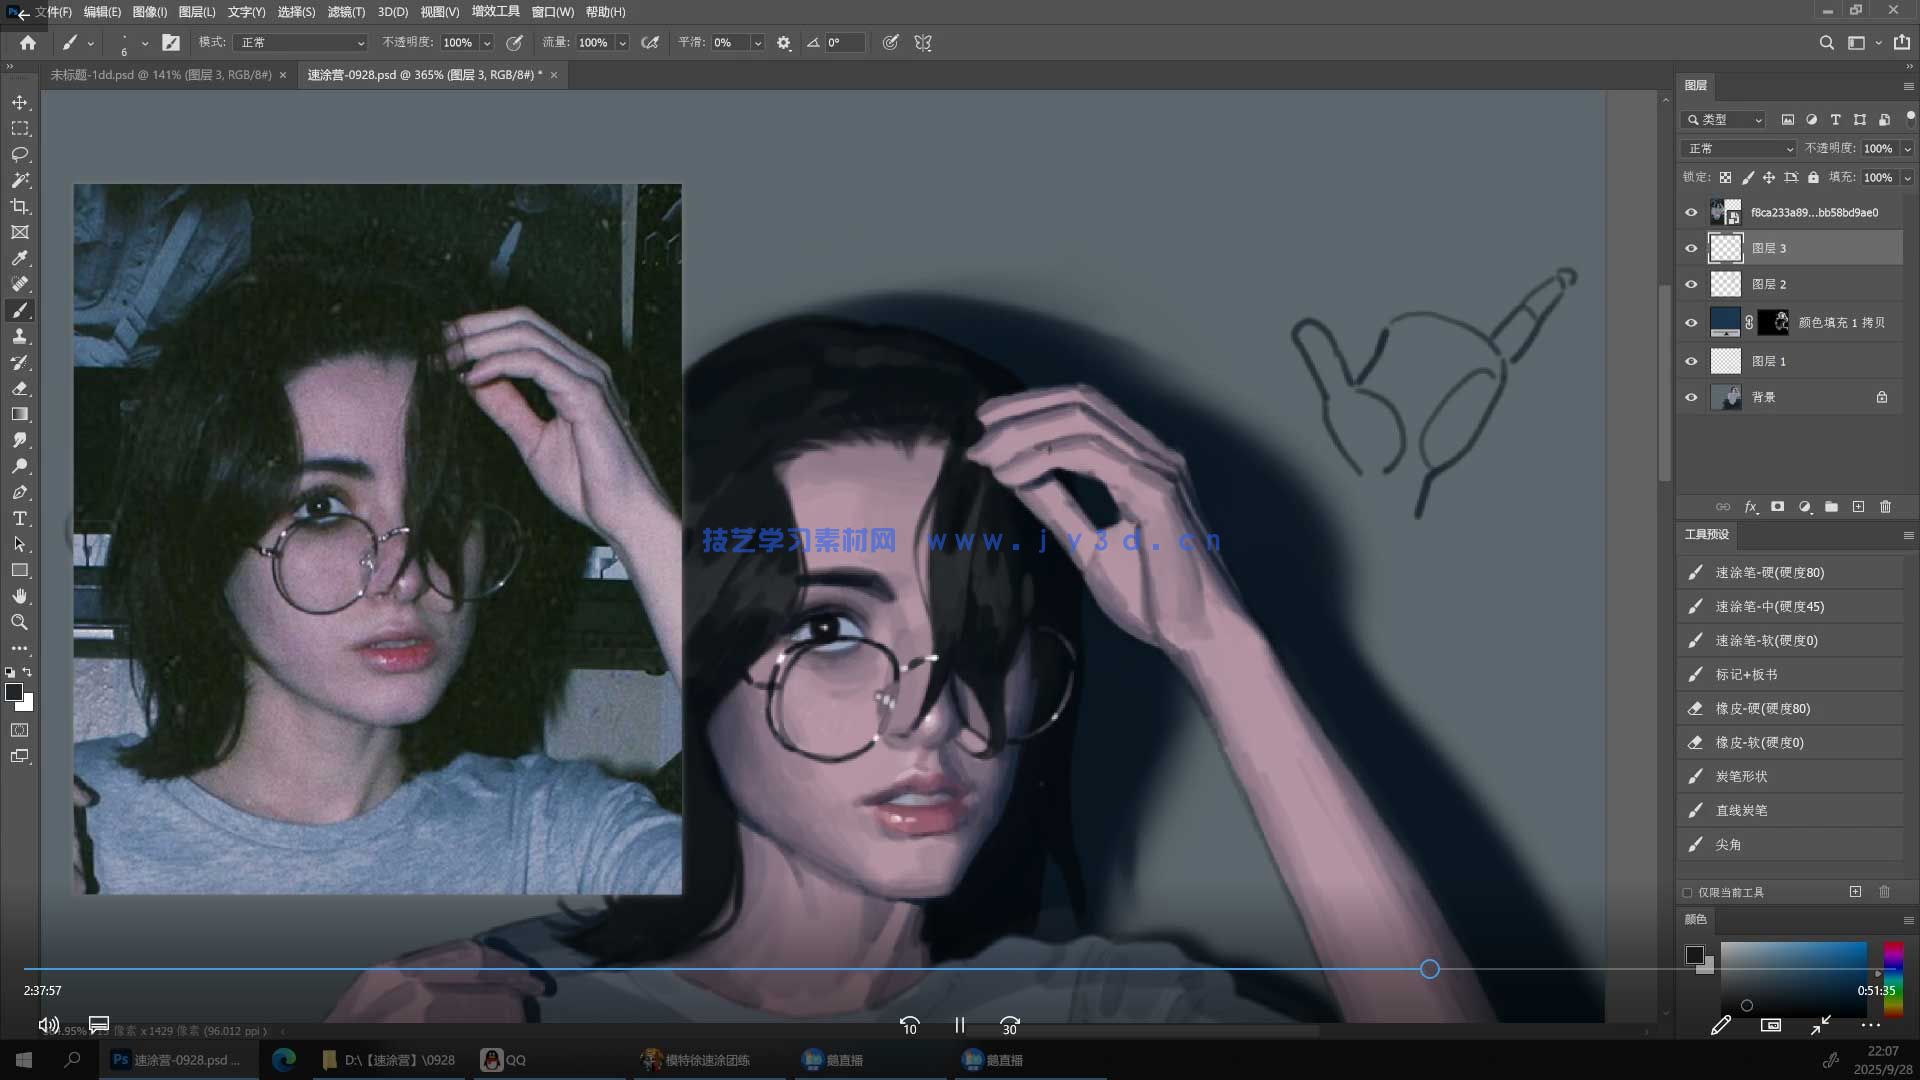Toggle visibility of 背景 layer

tap(1691, 398)
